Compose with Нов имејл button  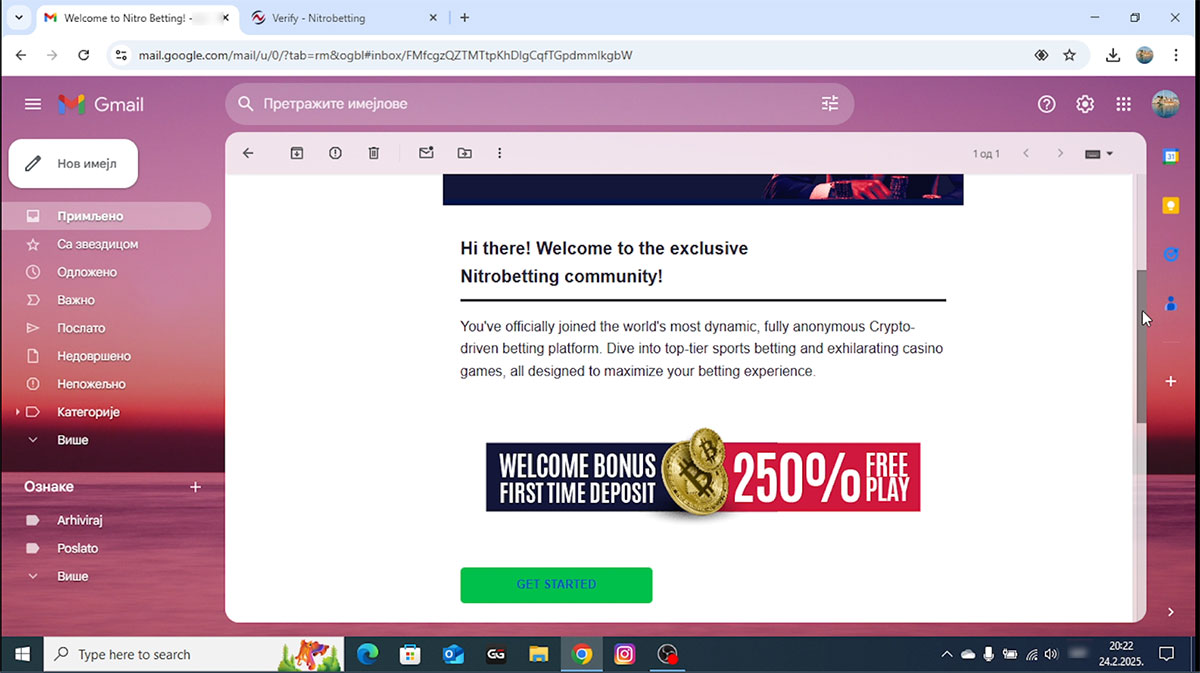73,163
